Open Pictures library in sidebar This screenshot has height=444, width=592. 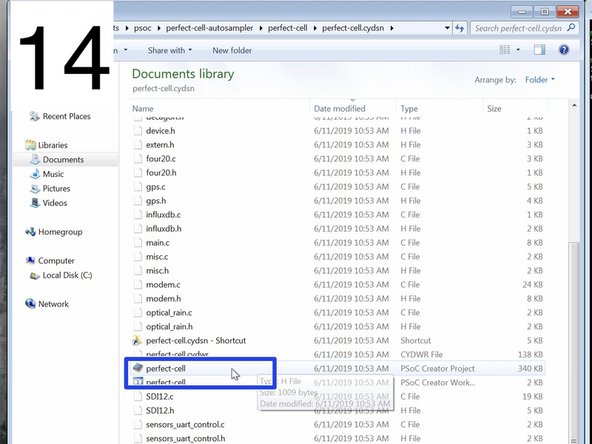click(x=50, y=188)
